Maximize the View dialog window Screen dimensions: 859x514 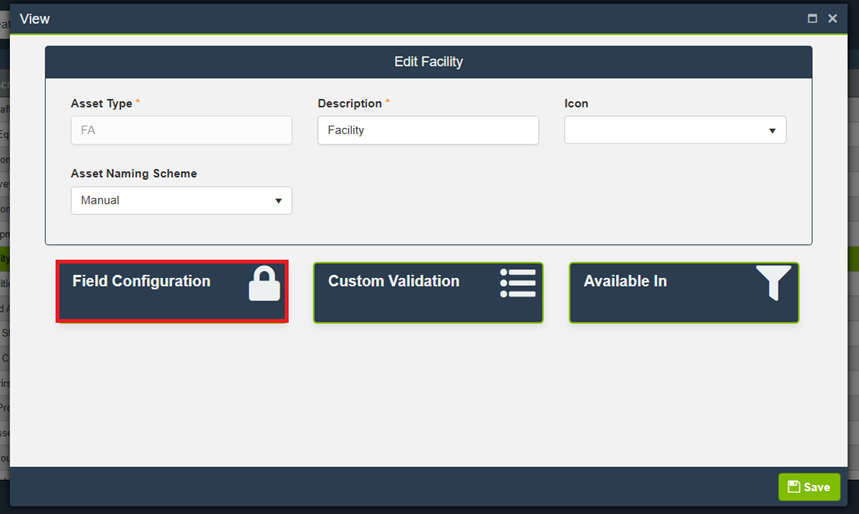(x=812, y=19)
